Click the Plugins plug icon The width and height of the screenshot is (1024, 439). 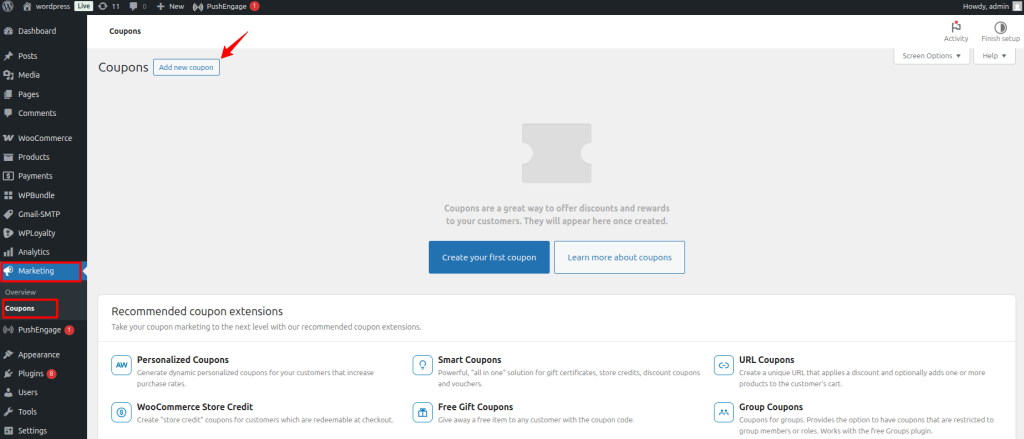coord(8,374)
